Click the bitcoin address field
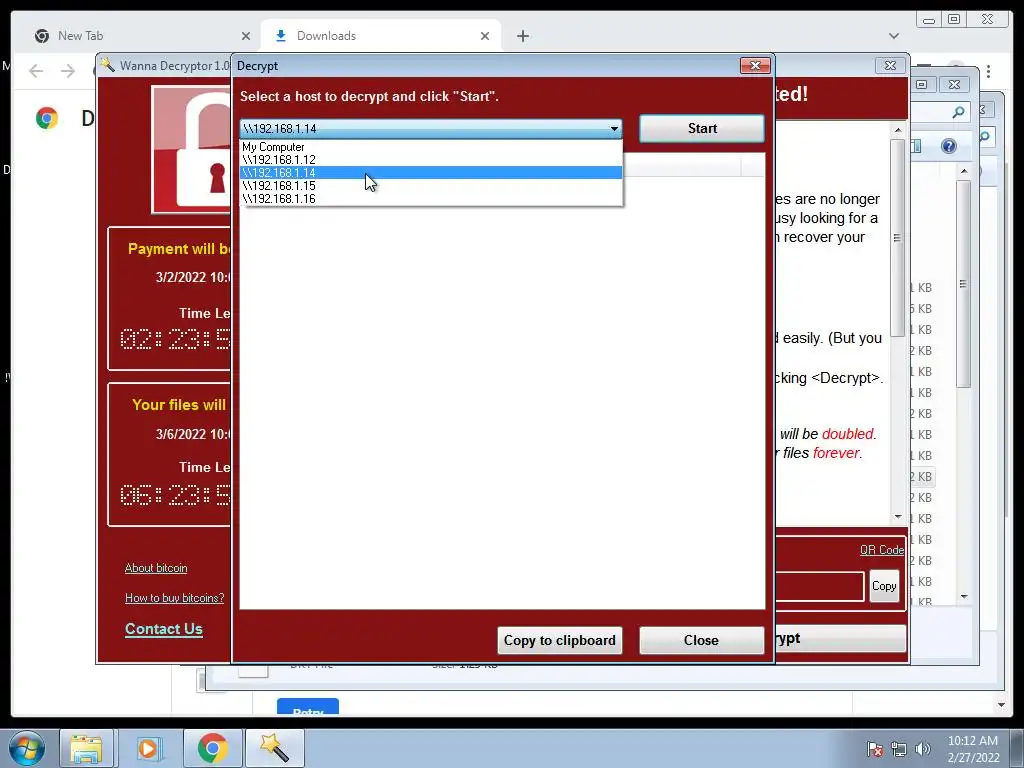1024x768 pixels. 820,586
